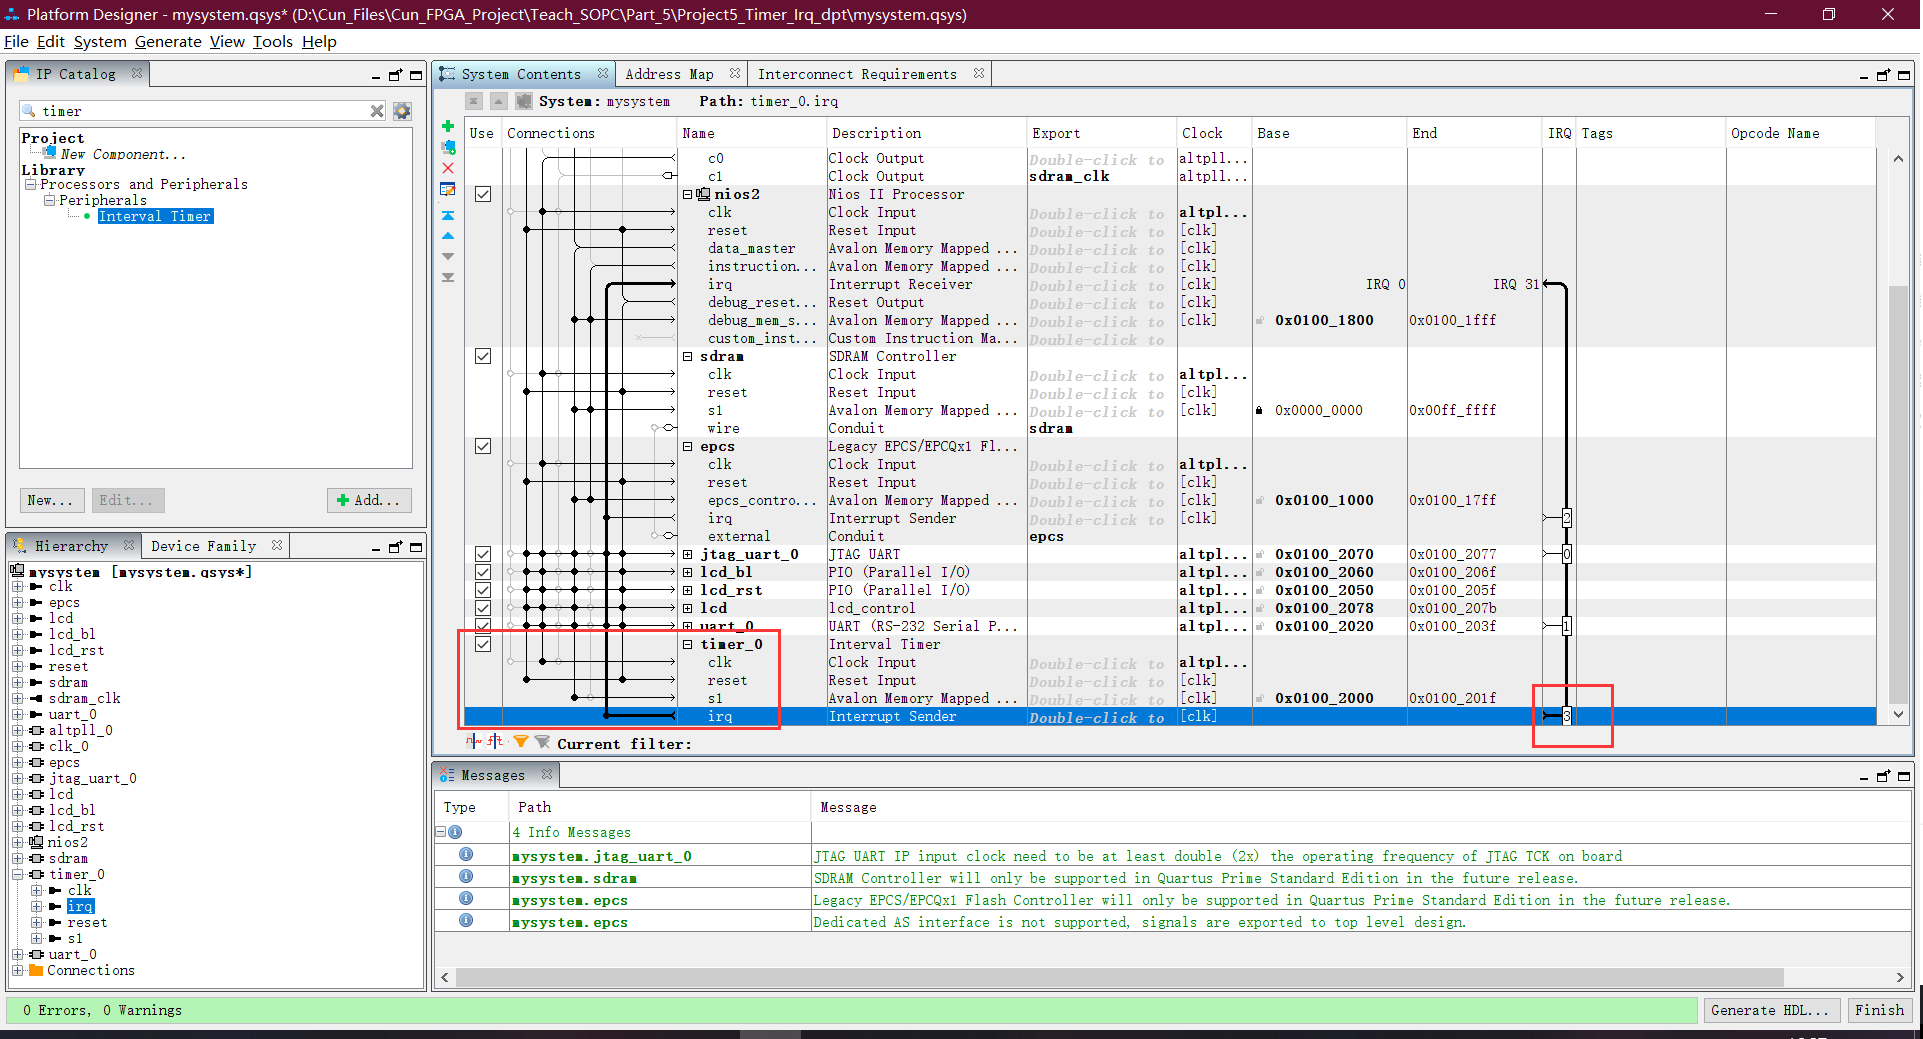The height and width of the screenshot is (1039, 1923).
Task: Click the IRQ 3 connection marker for timer_0
Action: pyautogui.click(x=1567, y=716)
